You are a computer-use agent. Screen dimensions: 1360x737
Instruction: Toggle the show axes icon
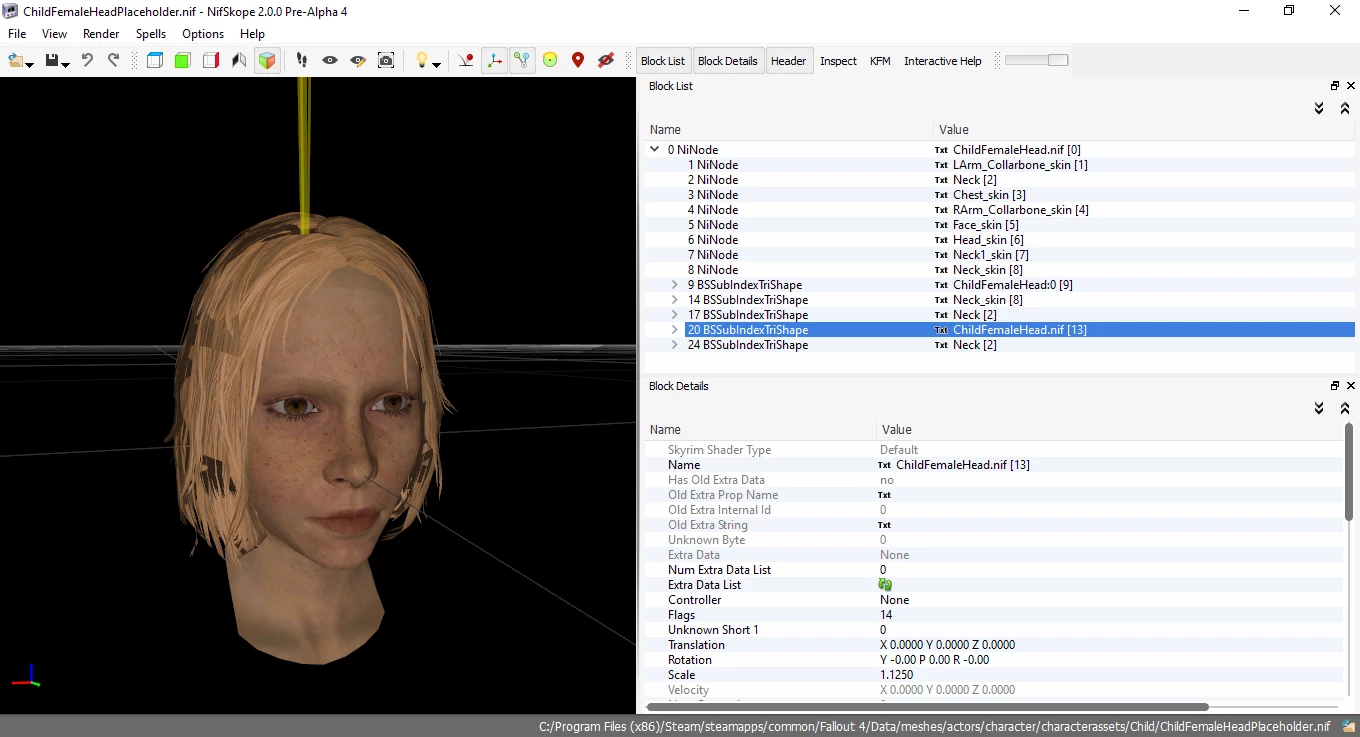pyautogui.click(x=494, y=61)
